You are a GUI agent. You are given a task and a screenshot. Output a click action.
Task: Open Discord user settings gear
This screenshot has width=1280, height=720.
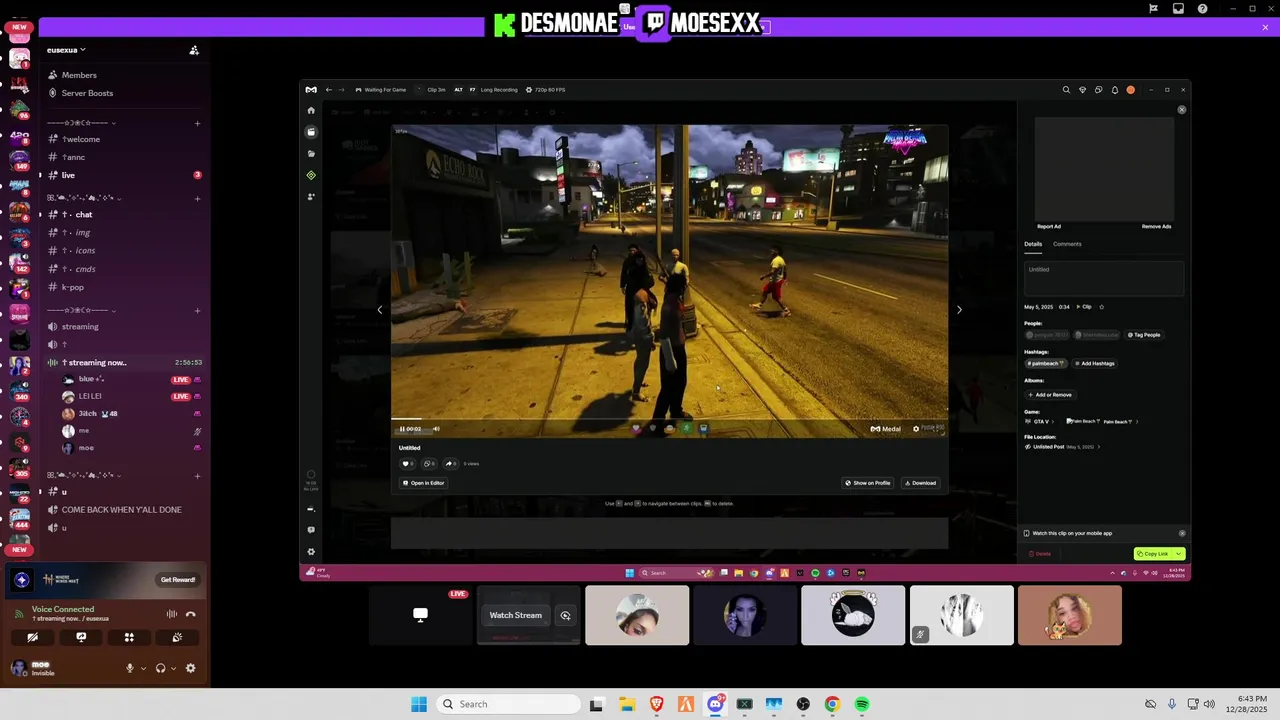[190, 668]
